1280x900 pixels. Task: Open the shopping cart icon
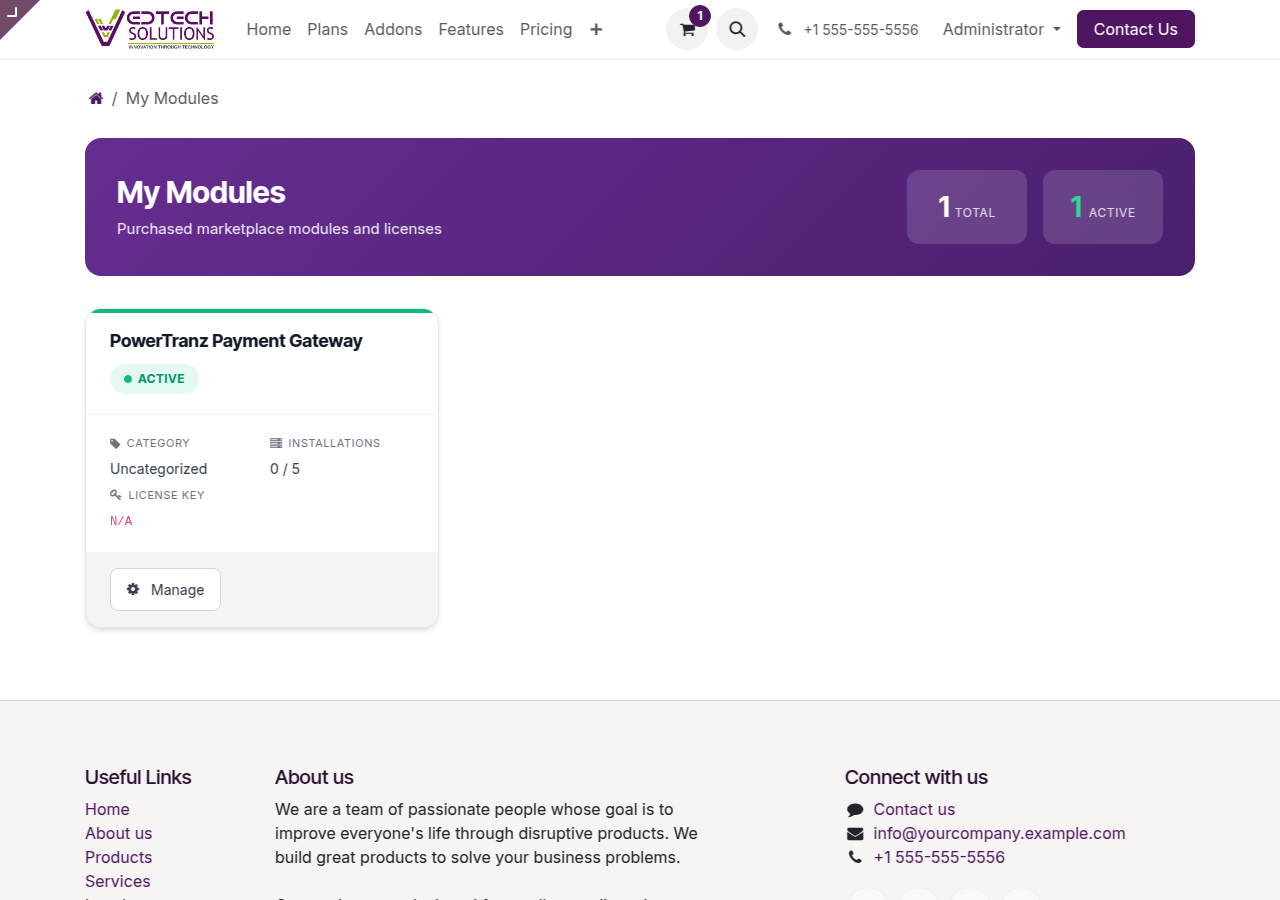(x=687, y=30)
